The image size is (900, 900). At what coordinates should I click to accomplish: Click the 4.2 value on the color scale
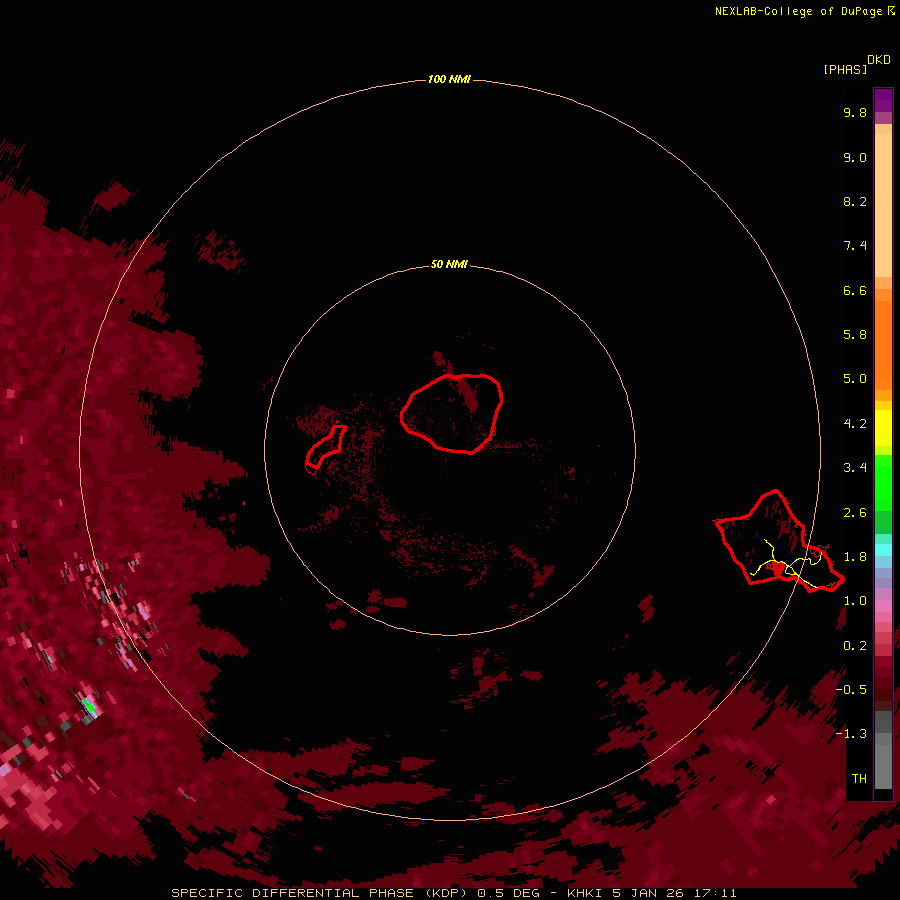855,424
